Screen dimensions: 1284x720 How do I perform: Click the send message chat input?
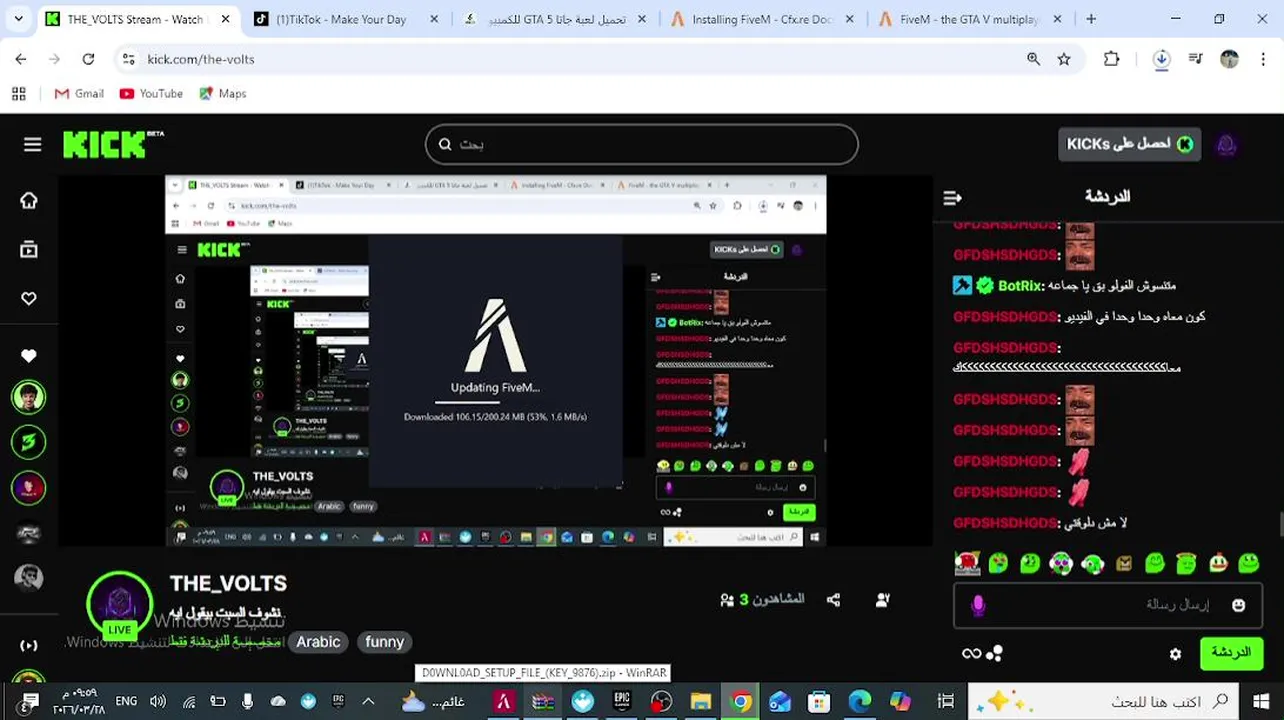pos(1108,605)
